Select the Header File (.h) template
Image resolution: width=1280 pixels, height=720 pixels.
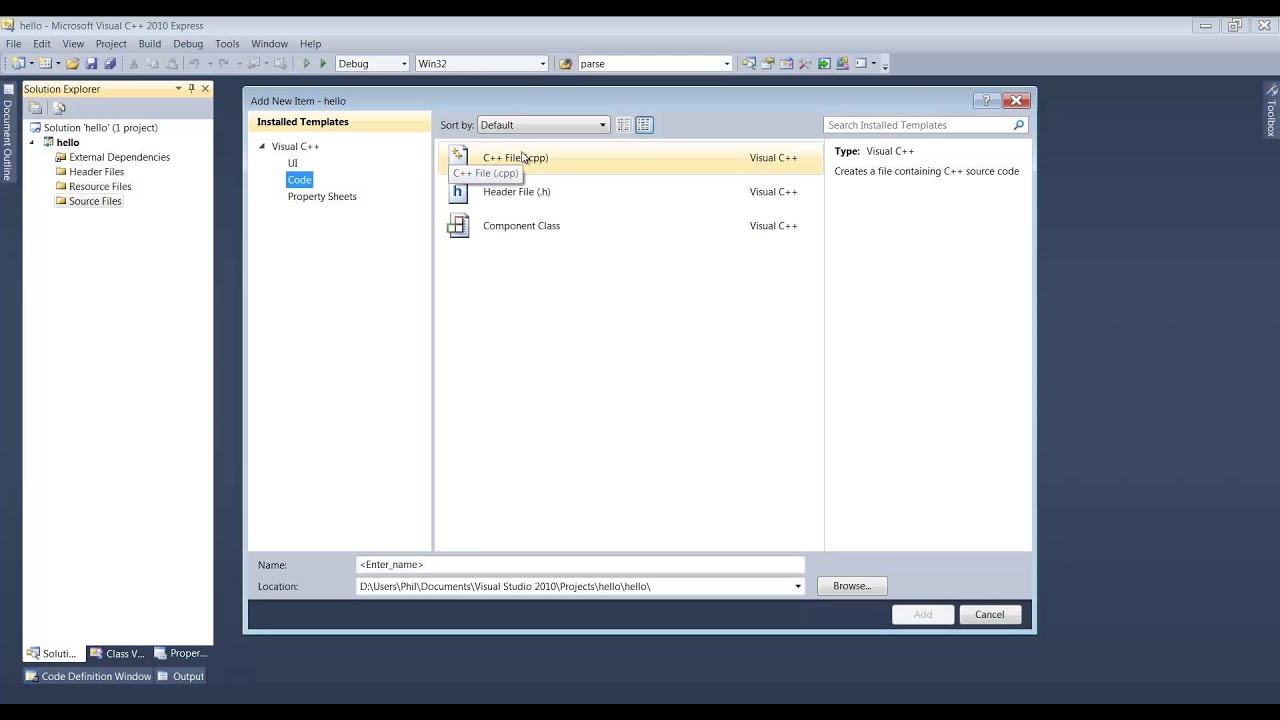coord(630,192)
